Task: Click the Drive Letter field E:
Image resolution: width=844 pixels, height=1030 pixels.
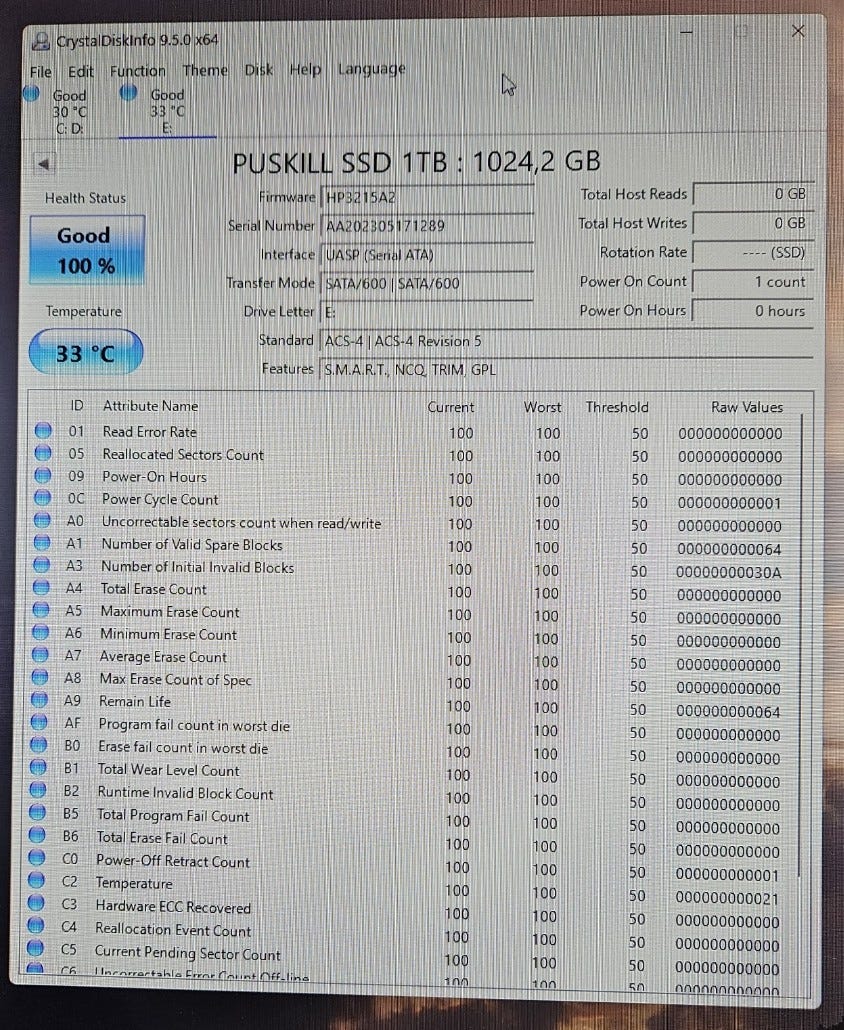Action: (427, 312)
